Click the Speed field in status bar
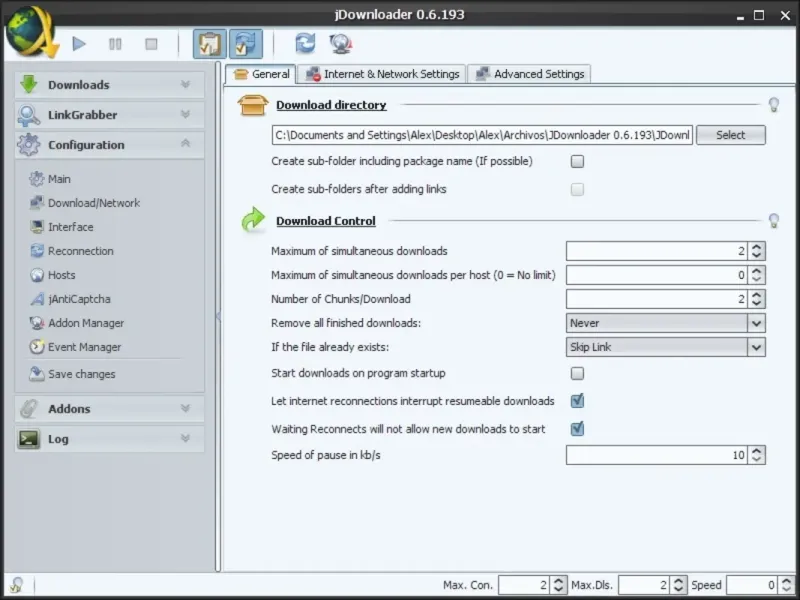 pos(753,585)
